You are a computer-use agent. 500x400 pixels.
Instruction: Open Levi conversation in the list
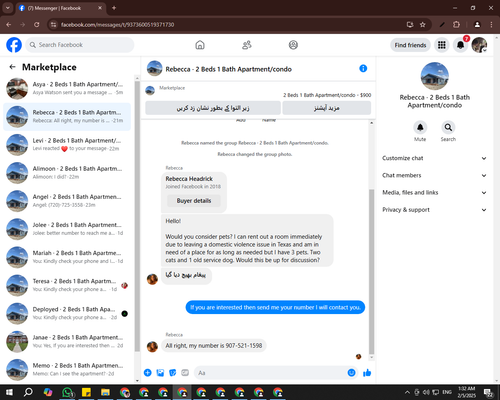(67, 145)
